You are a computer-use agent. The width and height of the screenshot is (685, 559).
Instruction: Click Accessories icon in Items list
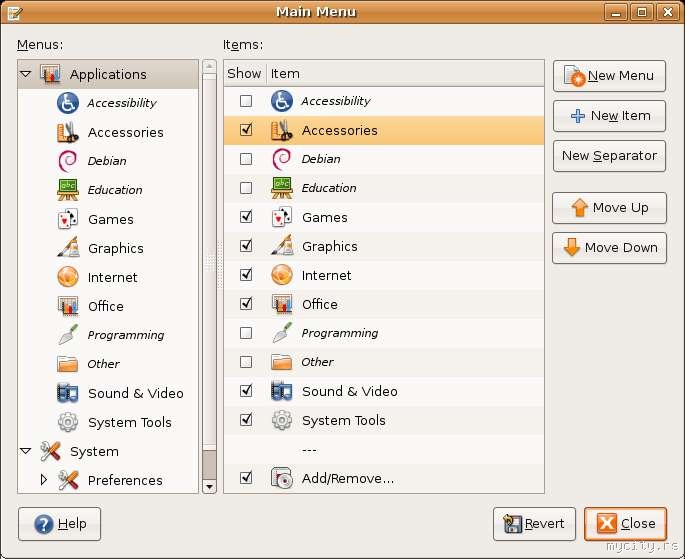coord(282,130)
